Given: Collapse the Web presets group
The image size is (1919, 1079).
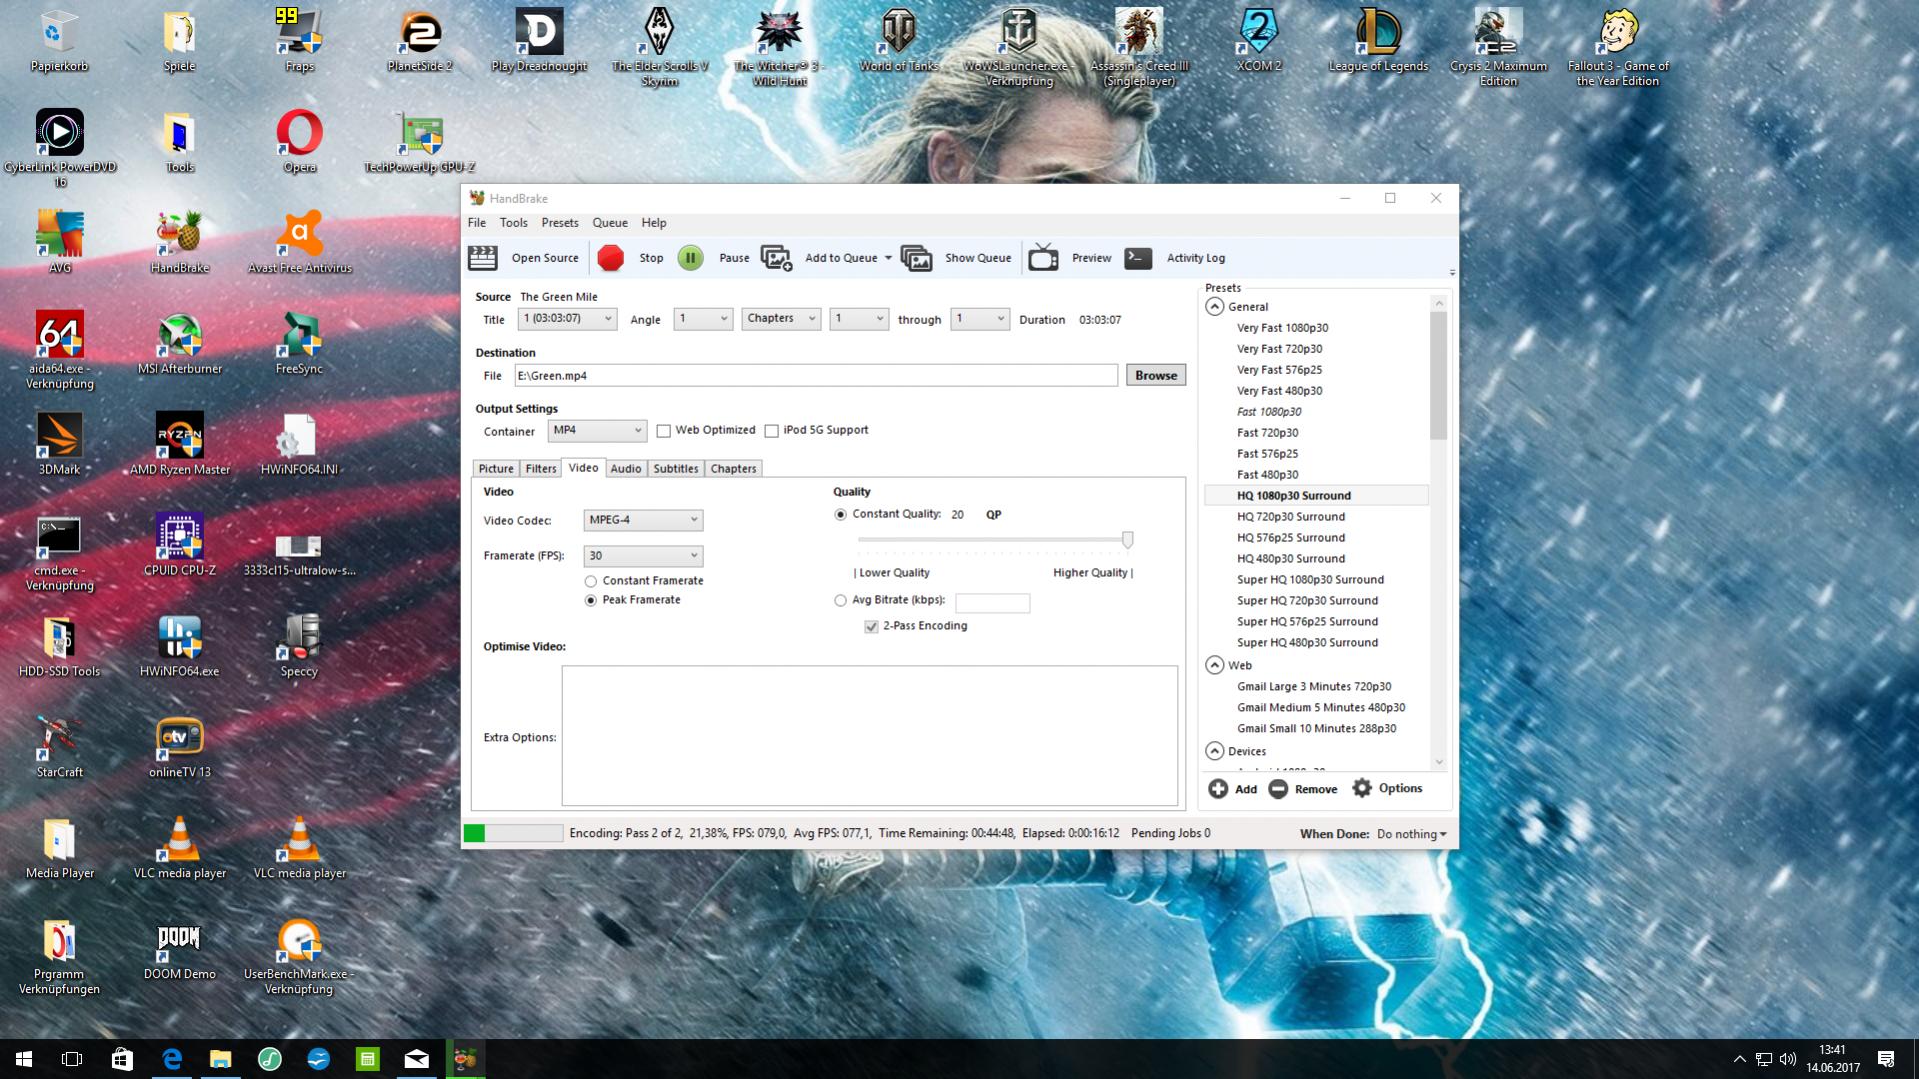Looking at the screenshot, I should pos(1215,665).
